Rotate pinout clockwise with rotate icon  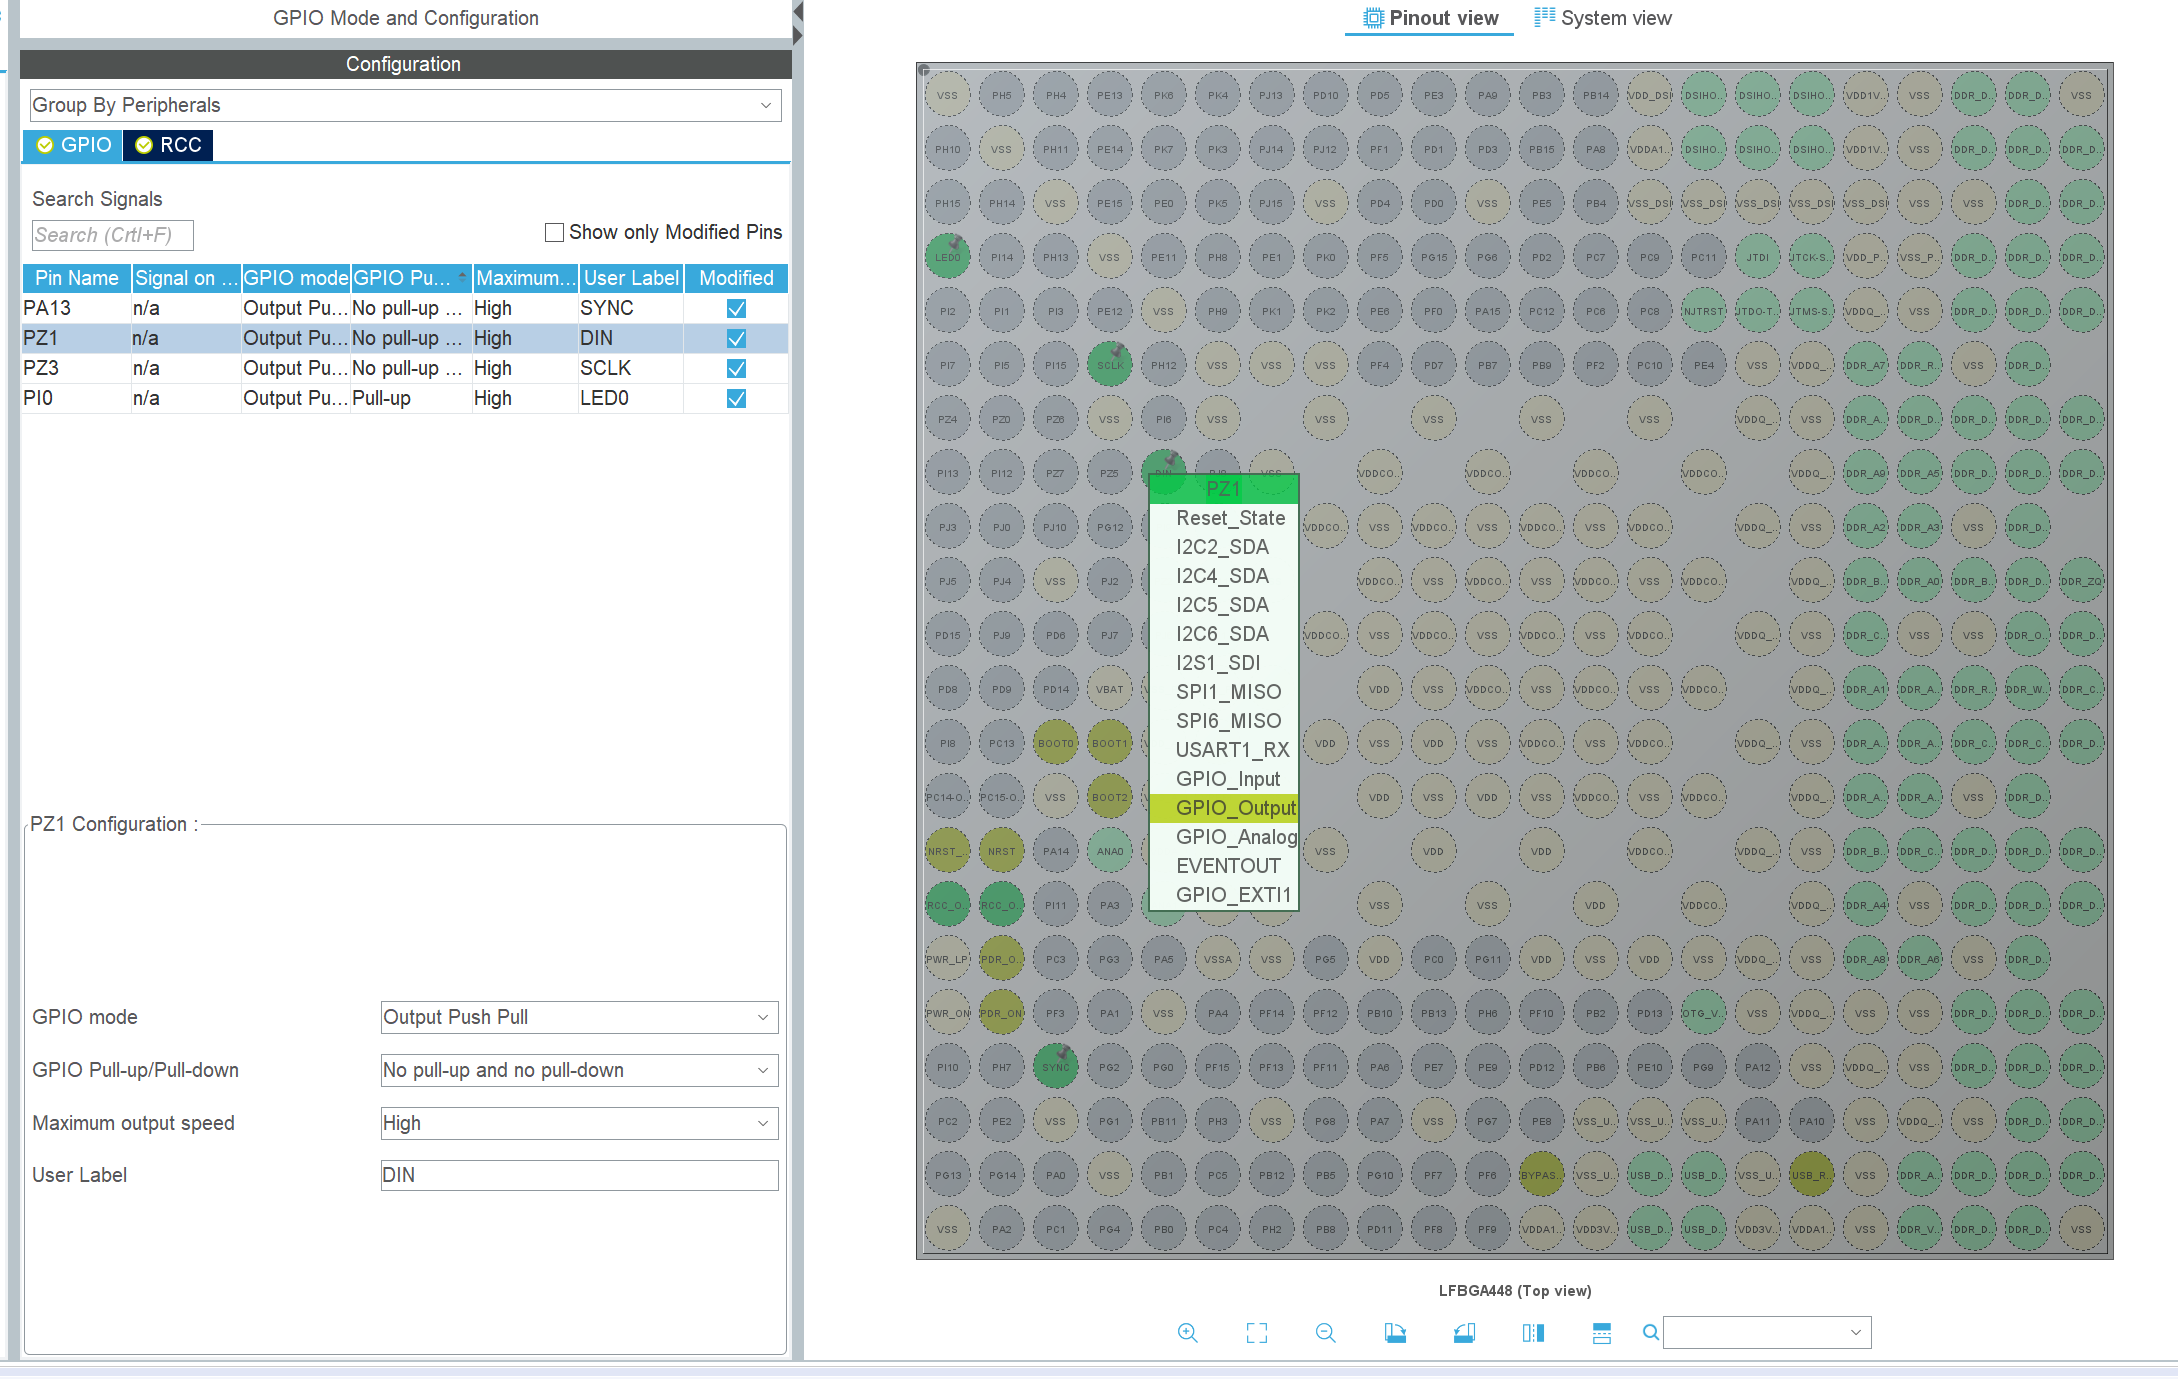[1395, 1332]
